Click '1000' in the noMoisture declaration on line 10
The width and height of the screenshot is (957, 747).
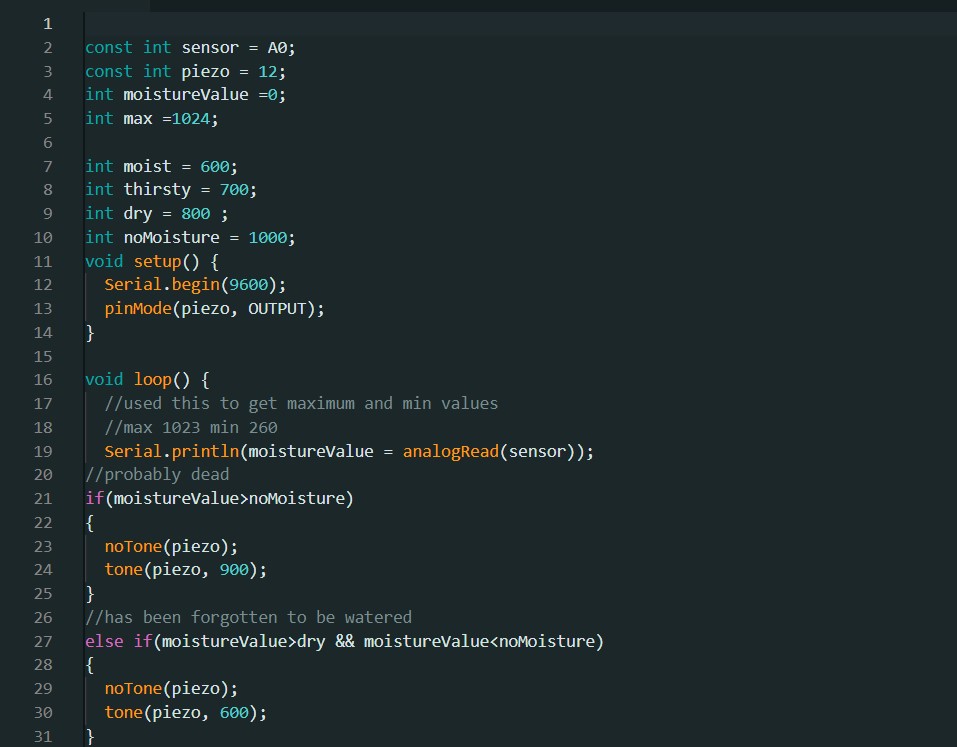[267, 237]
